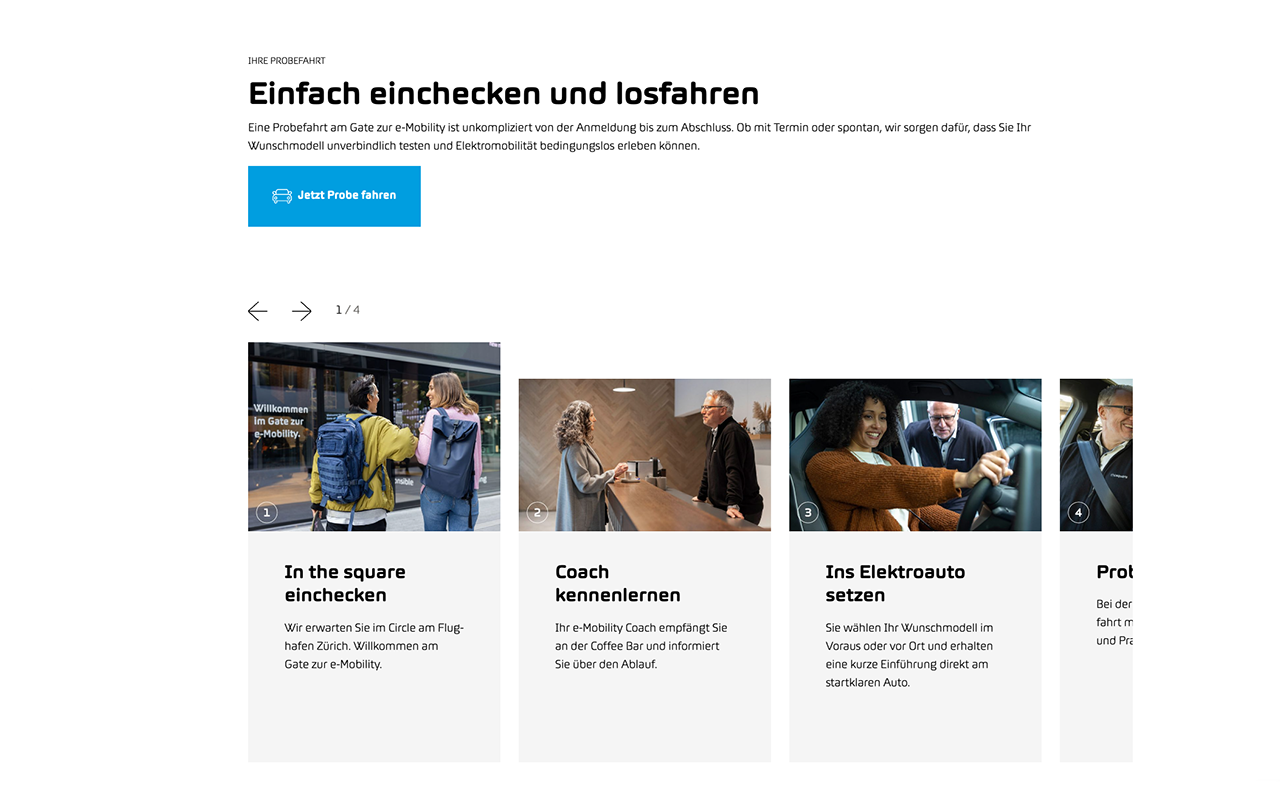1280x800 pixels.
Task: Click the step 2 number badge
Action: tap(537, 513)
